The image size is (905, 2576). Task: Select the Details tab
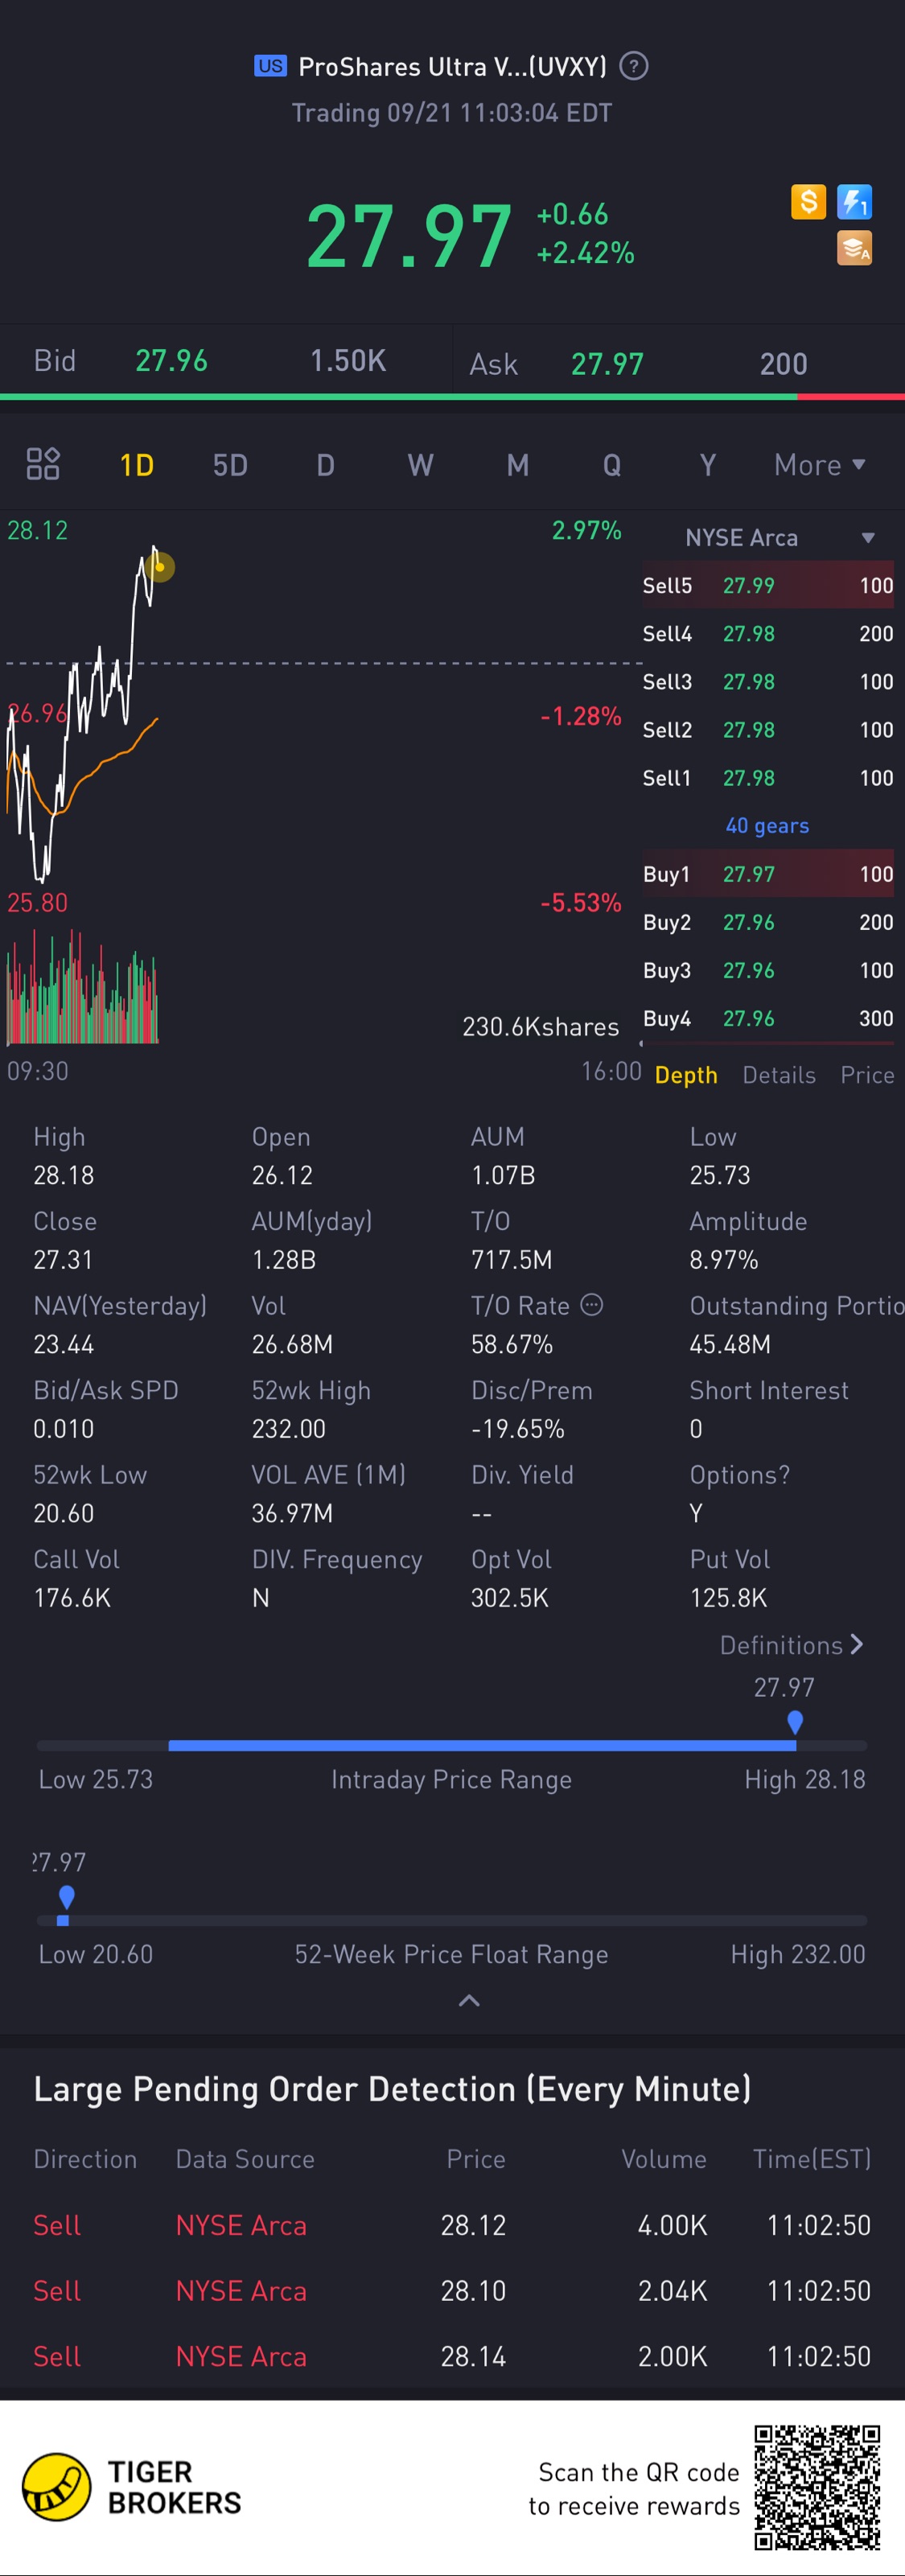click(x=779, y=1075)
